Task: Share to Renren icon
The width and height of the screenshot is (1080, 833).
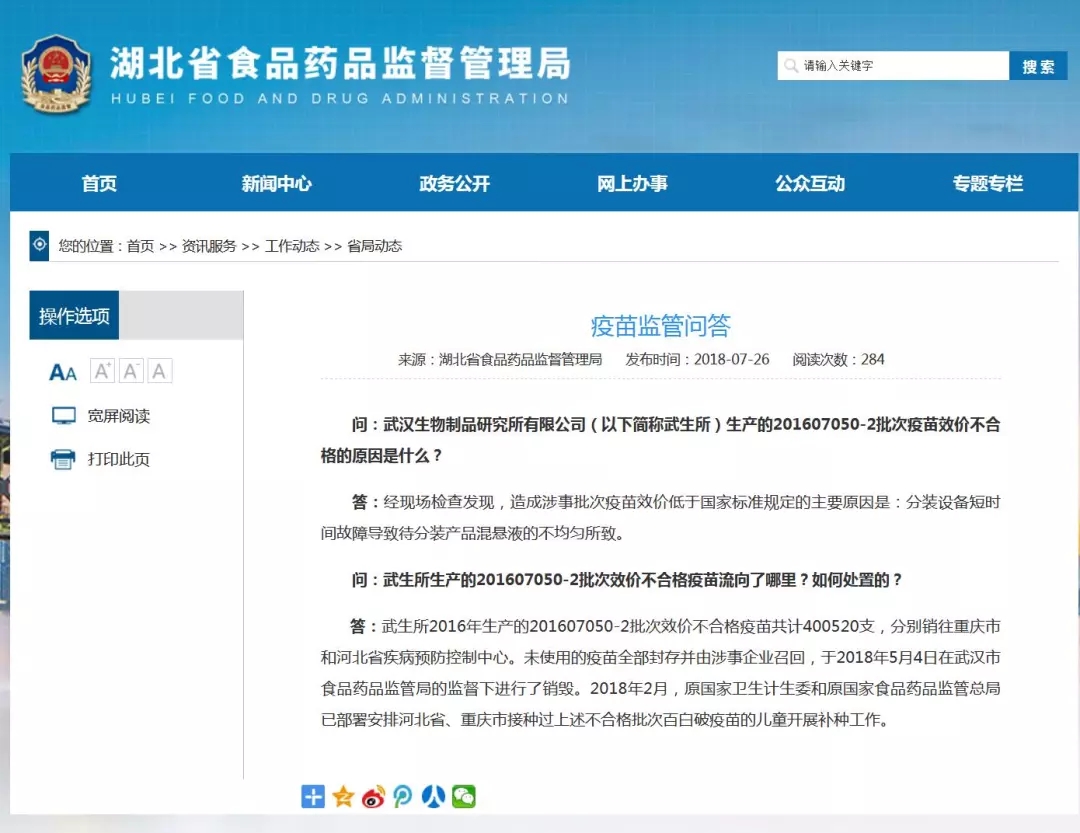Action: pyautogui.click(x=433, y=796)
